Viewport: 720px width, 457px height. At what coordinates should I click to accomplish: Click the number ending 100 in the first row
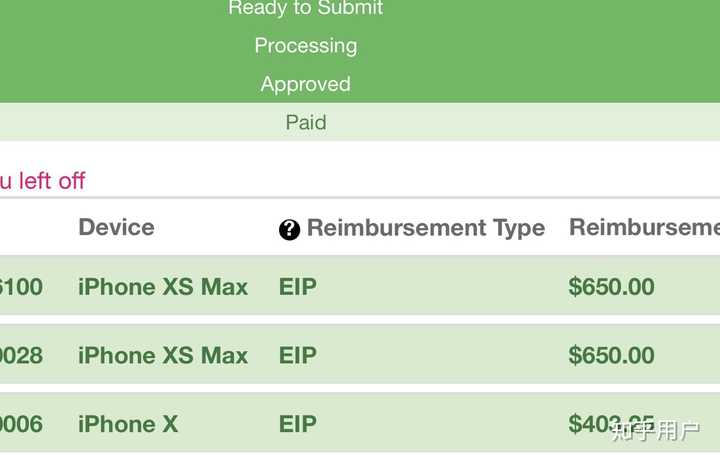tap(21, 287)
